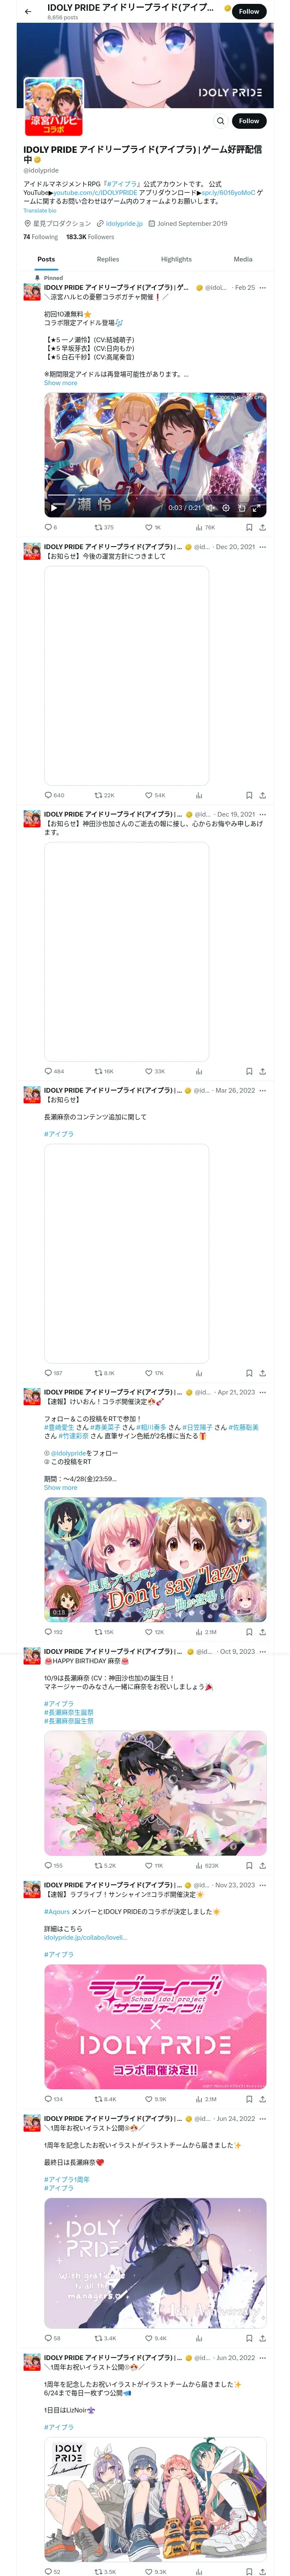Switch to the Replies tab
This screenshot has width=290, height=2576.
click(x=108, y=259)
